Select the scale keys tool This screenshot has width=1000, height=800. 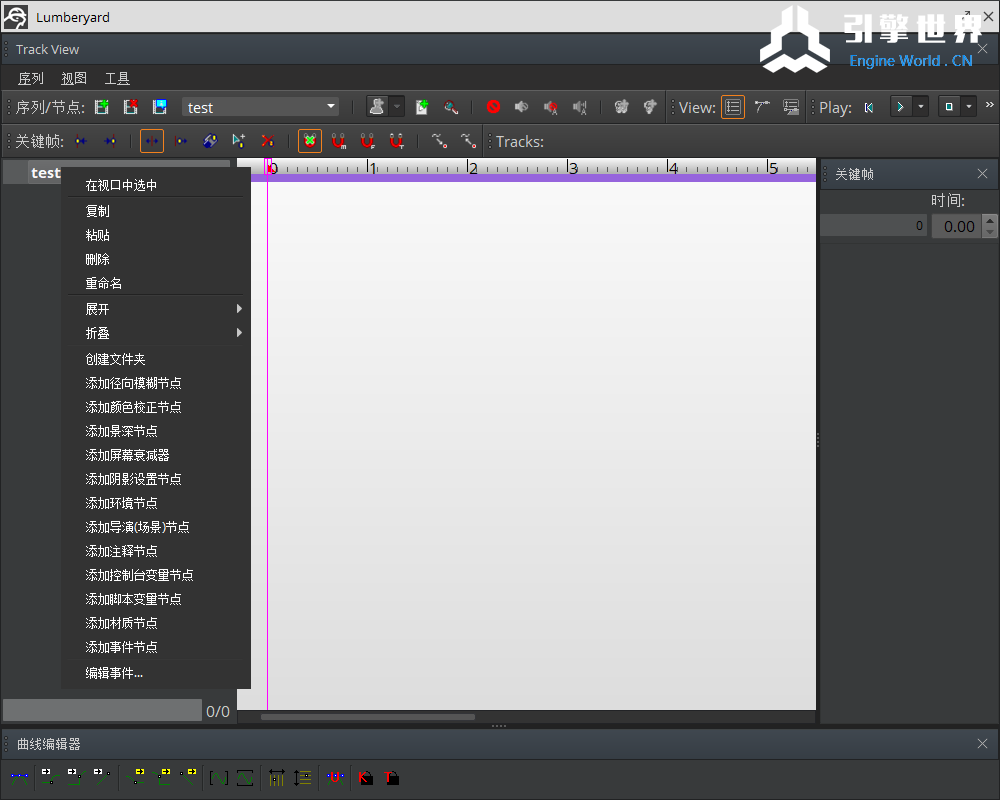(x=210, y=141)
